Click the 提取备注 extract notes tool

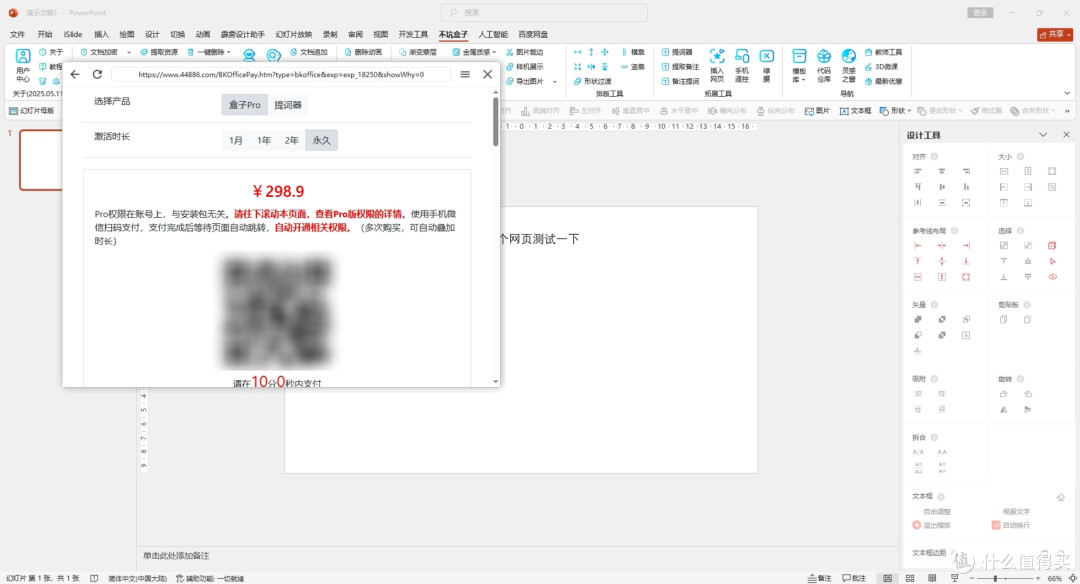click(x=681, y=67)
